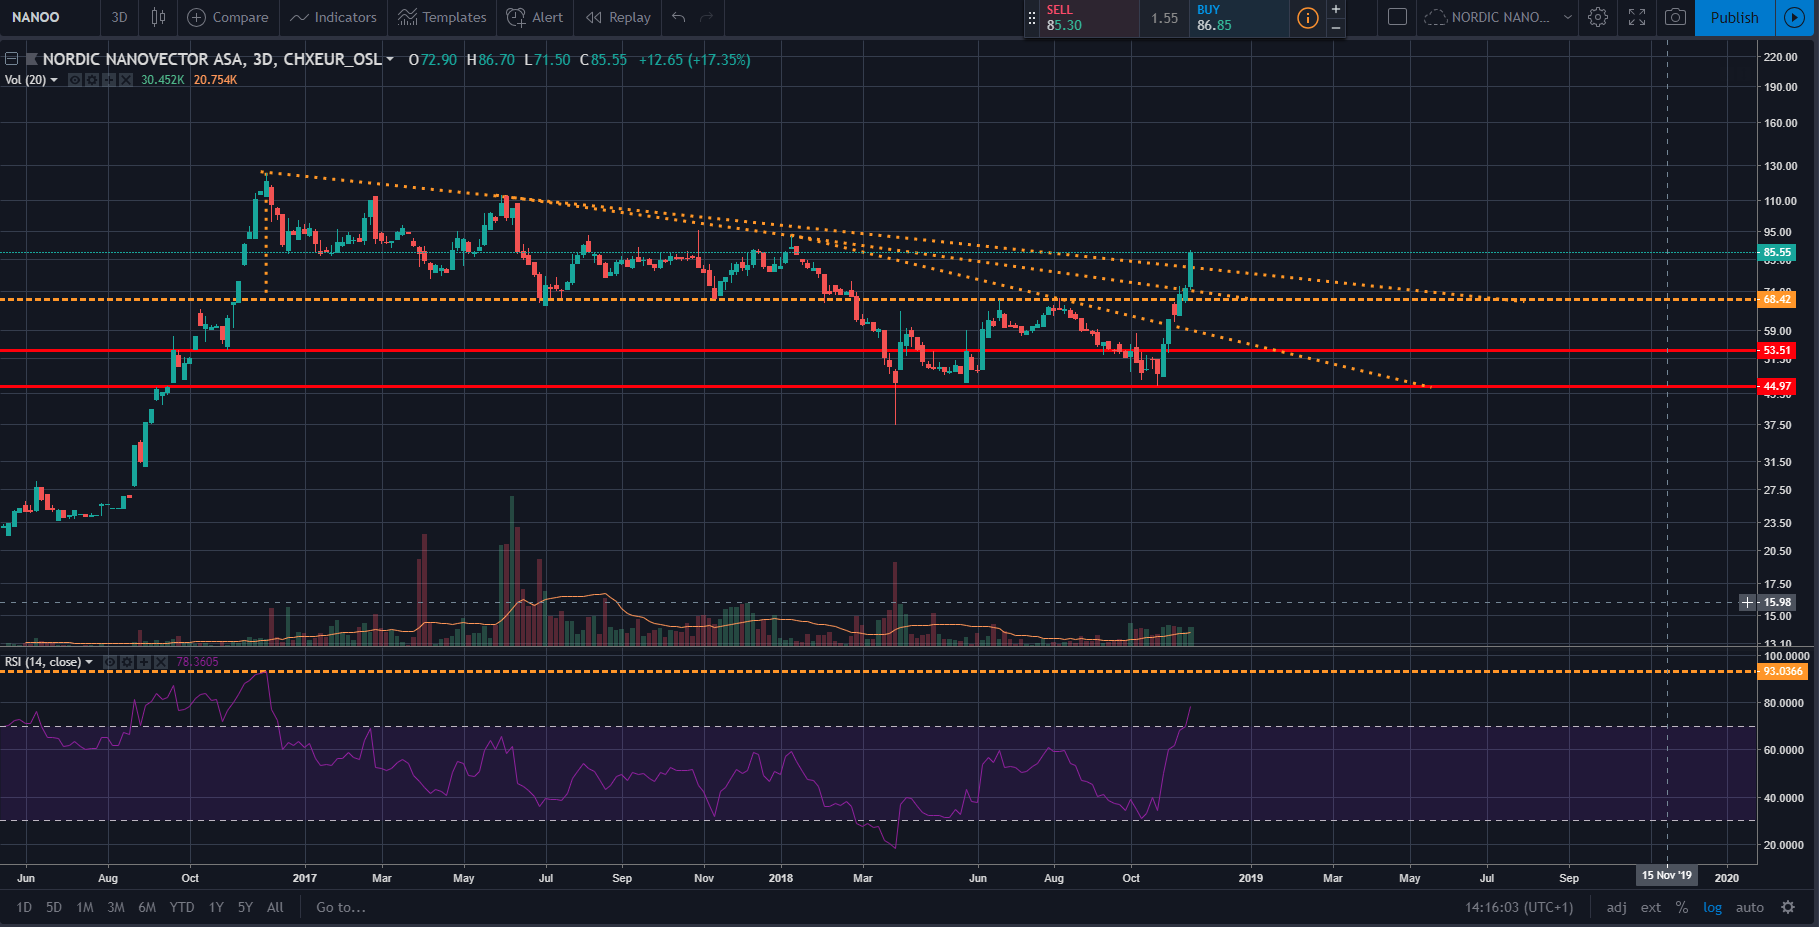Click the play button next to Publish

point(1795,17)
